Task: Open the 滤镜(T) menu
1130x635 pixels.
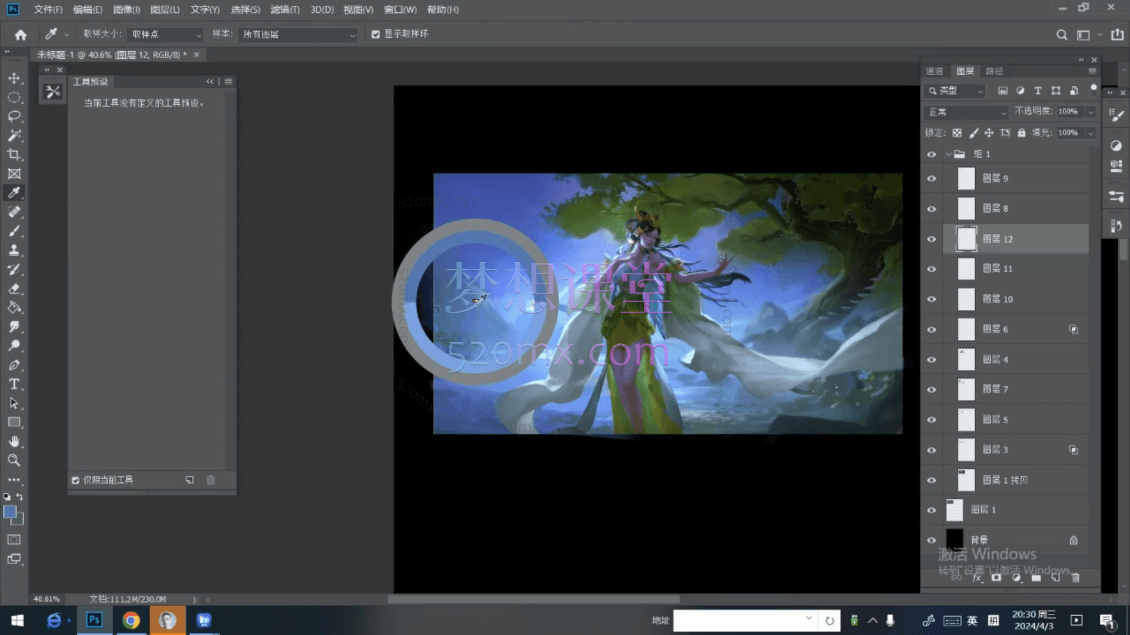Action: 285,9
